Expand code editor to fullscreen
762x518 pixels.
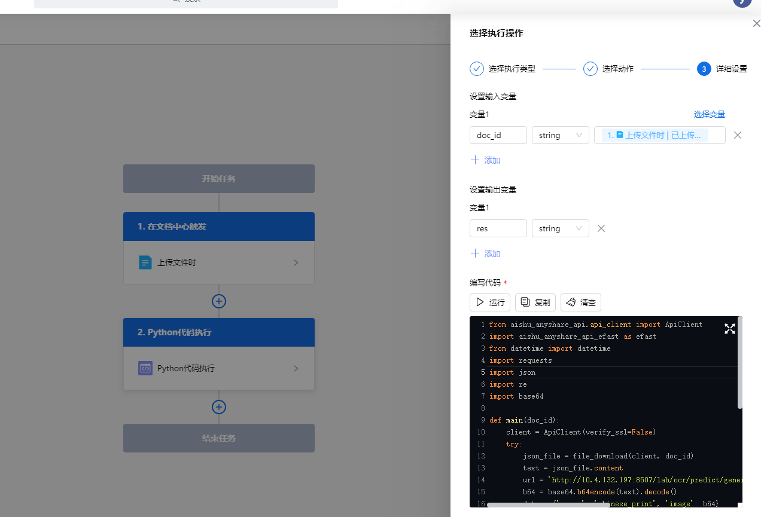tap(730, 329)
